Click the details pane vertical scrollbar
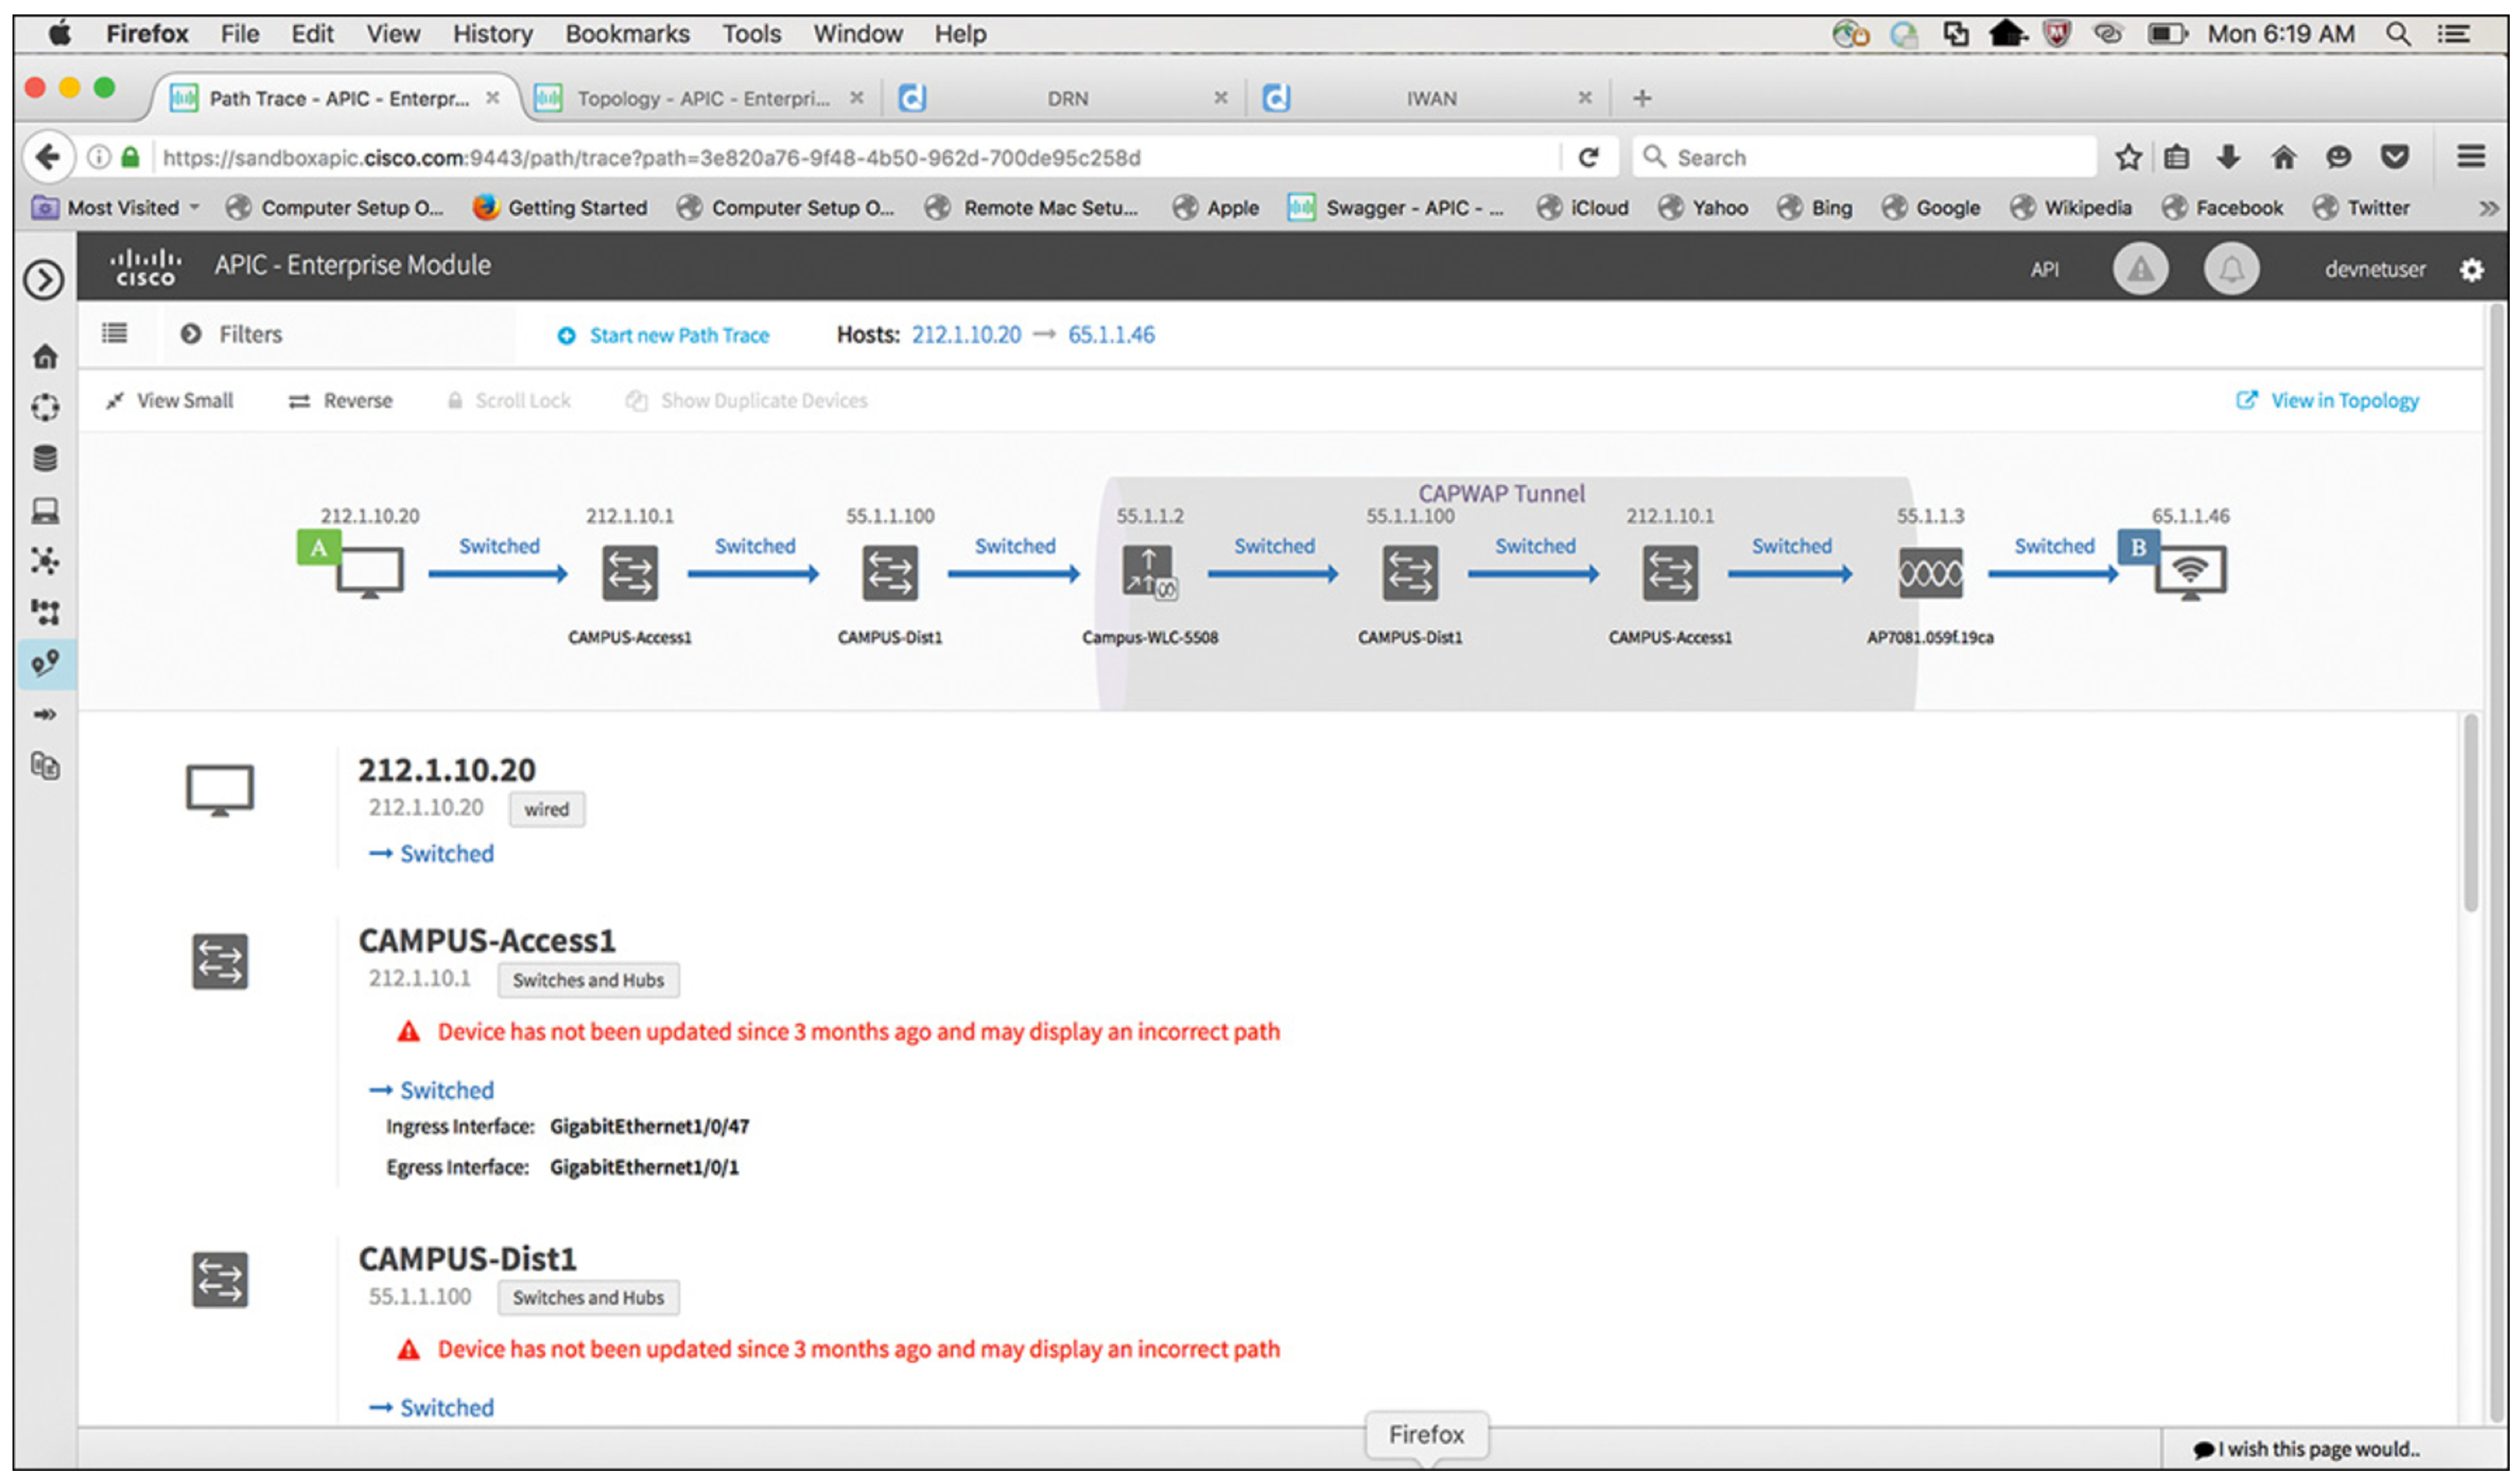The height and width of the screenshot is (1475, 2520). 2472,813
